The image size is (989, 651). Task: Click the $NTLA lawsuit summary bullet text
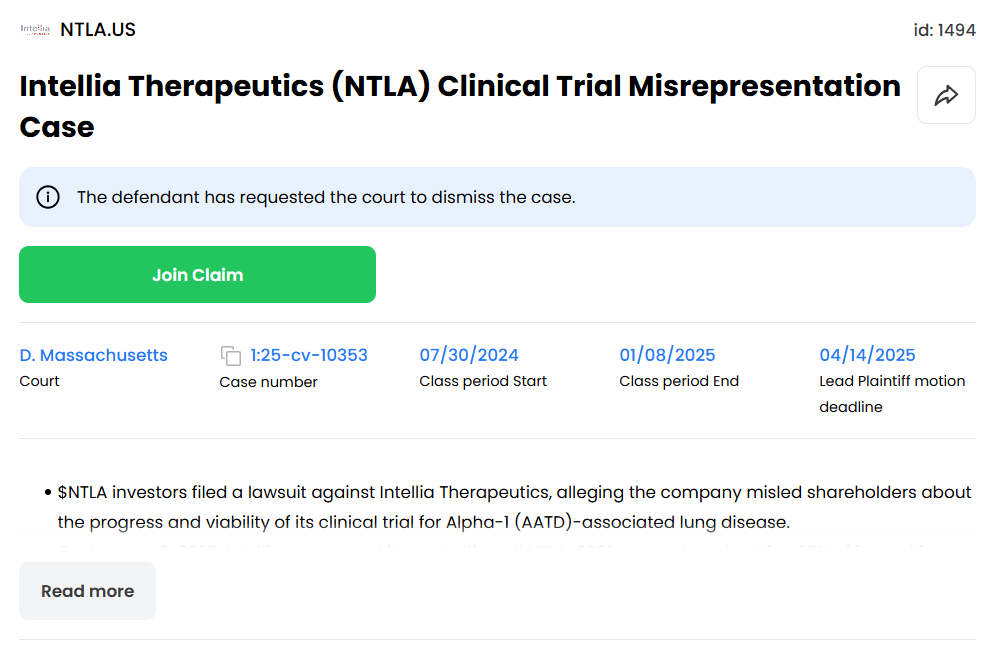tap(514, 507)
